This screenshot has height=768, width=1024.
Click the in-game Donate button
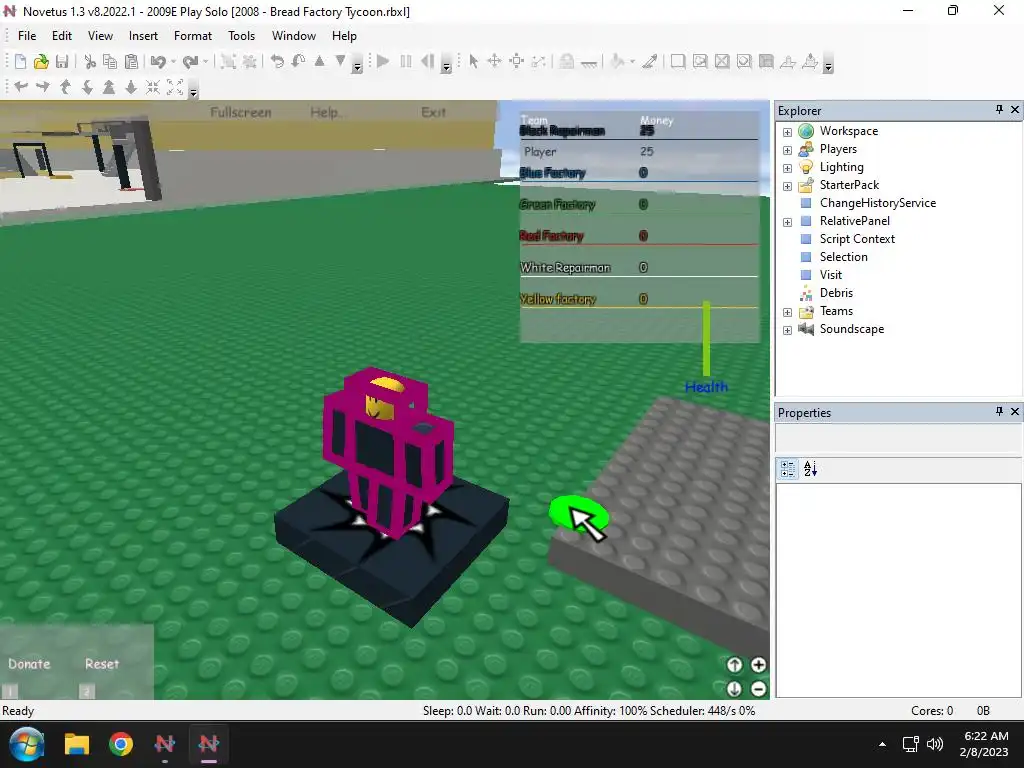[x=29, y=664]
